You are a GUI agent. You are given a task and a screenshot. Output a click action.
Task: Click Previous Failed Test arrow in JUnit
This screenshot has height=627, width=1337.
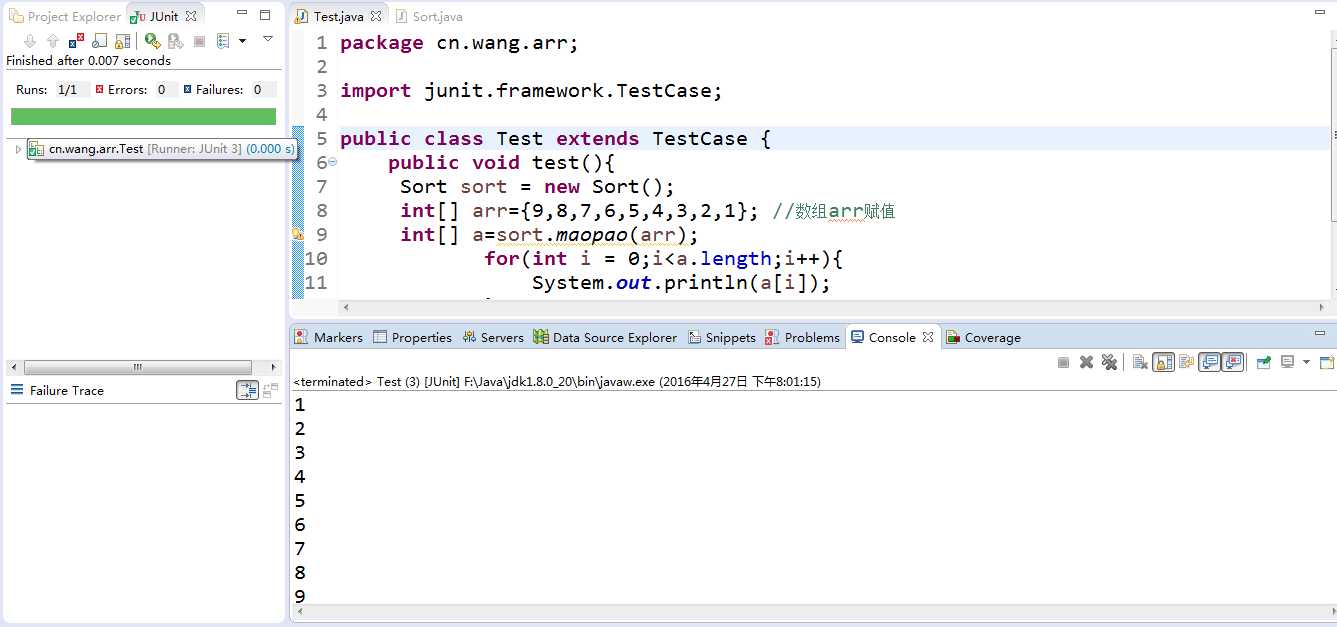(53, 41)
